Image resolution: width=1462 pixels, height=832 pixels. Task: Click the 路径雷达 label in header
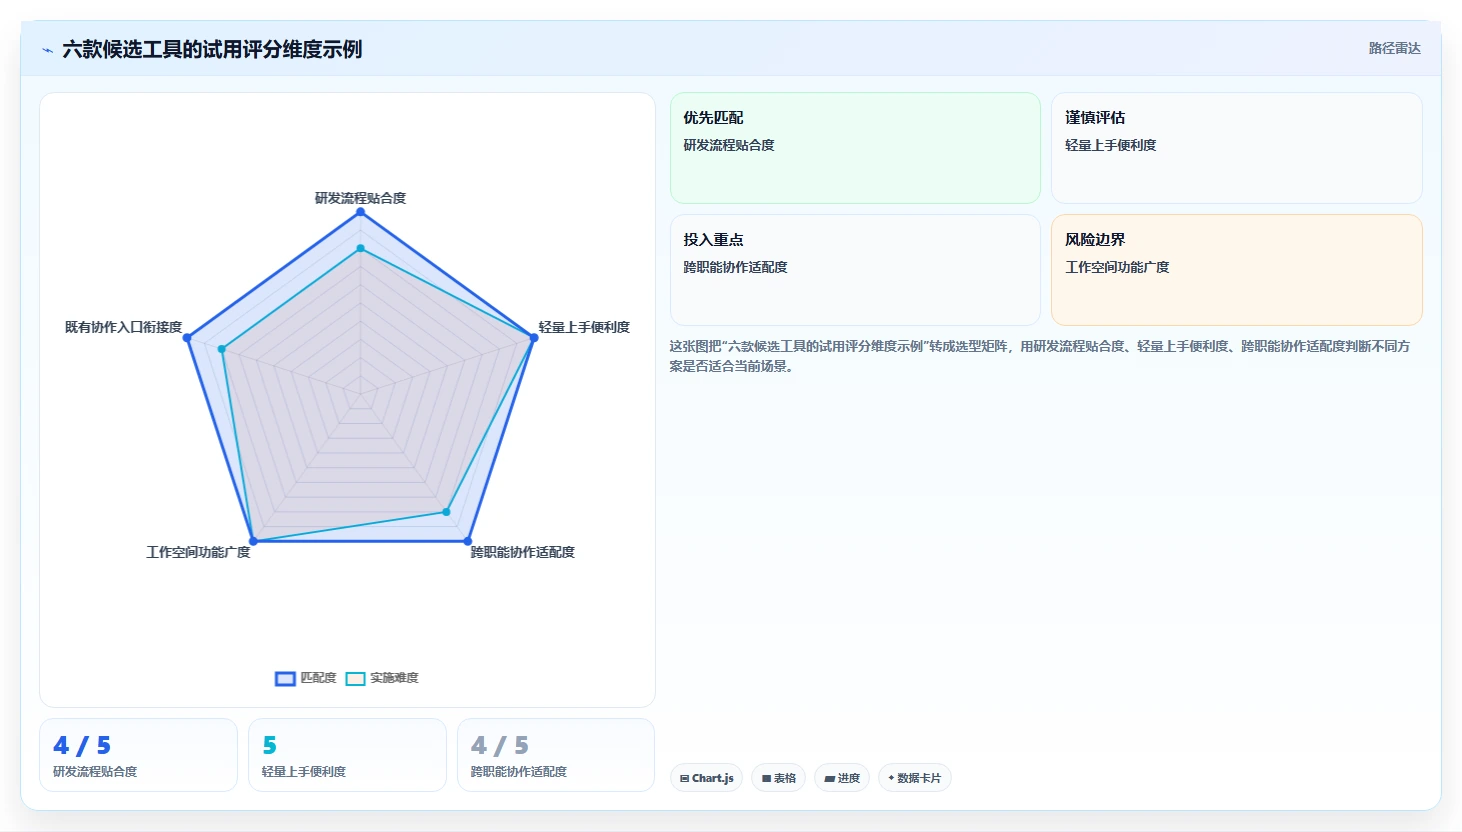(1394, 48)
